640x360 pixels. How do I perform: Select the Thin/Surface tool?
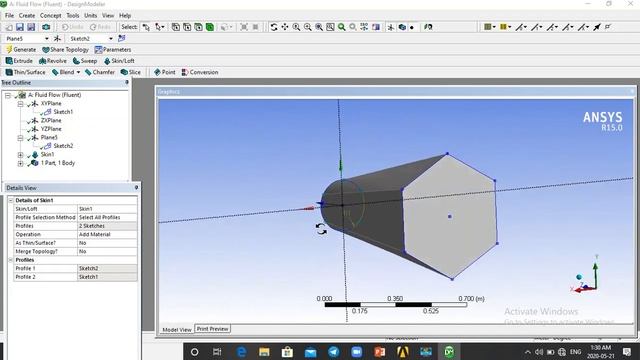pyautogui.click(x=25, y=72)
